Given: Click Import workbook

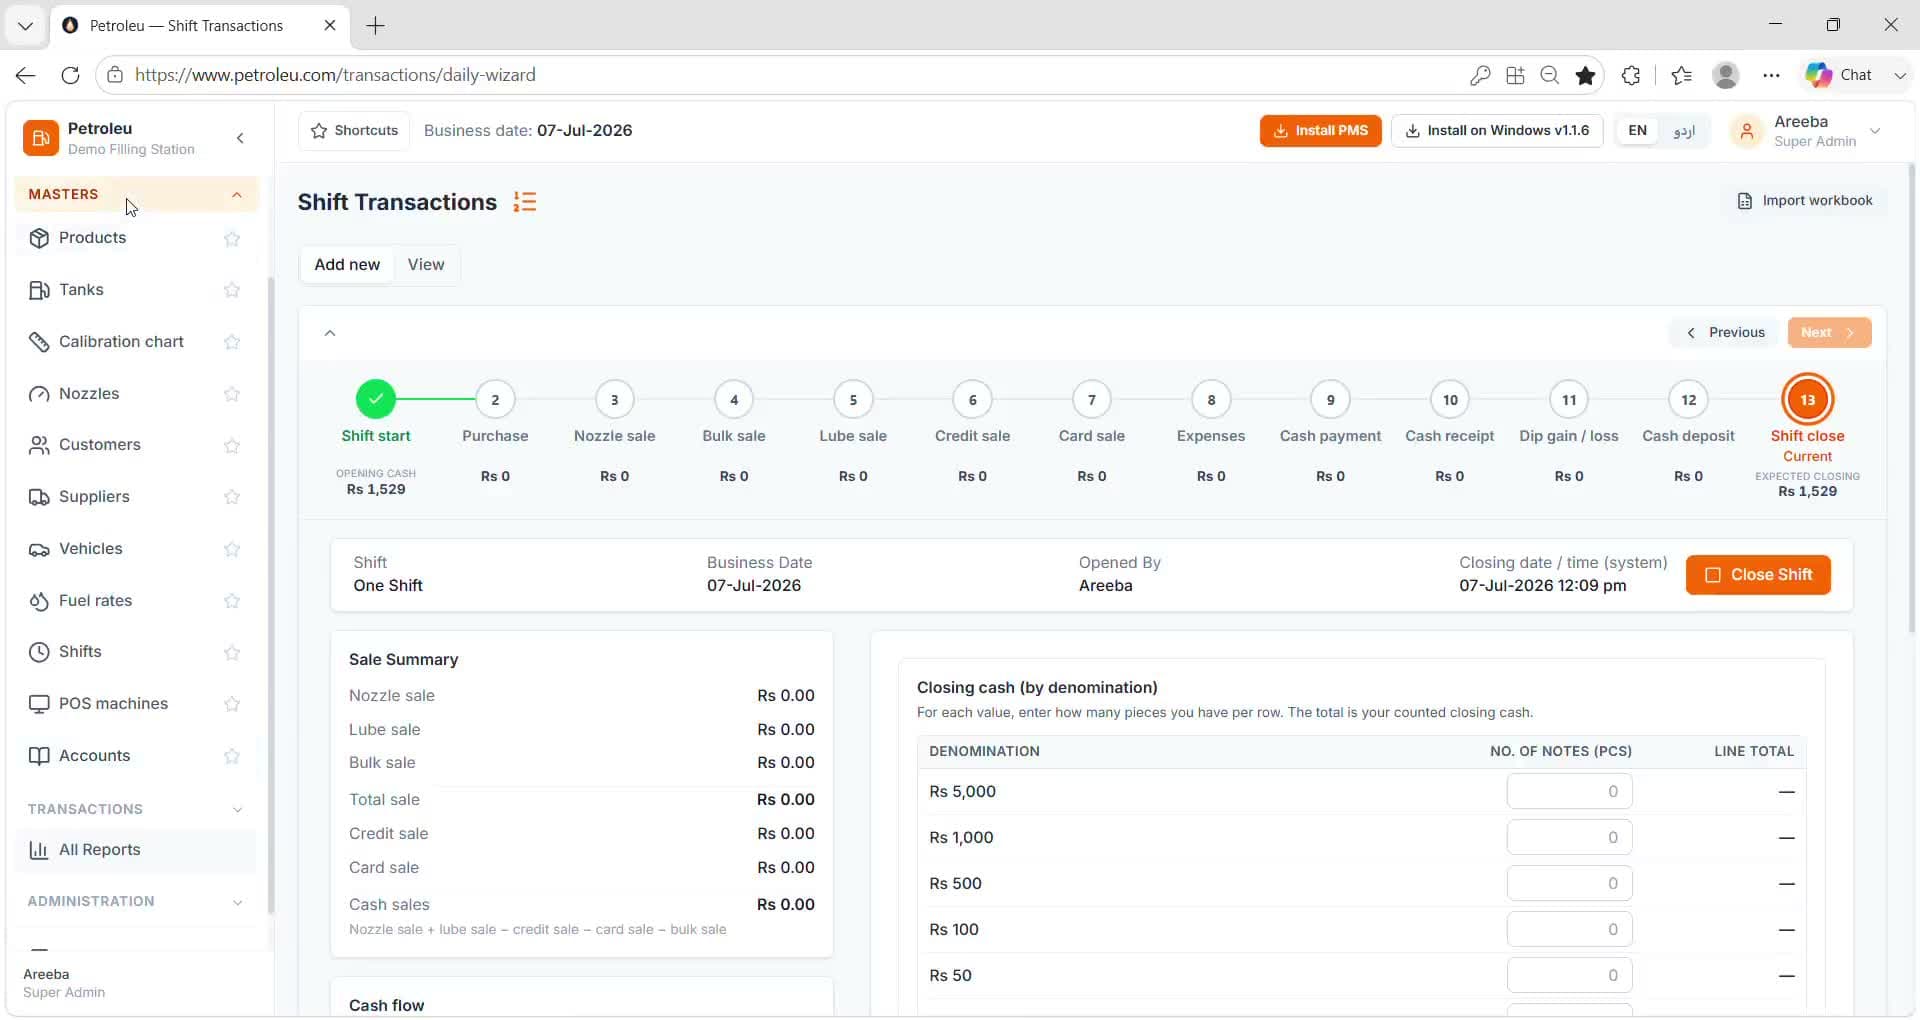Looking at the screenshot, I should pos(1805,201).
